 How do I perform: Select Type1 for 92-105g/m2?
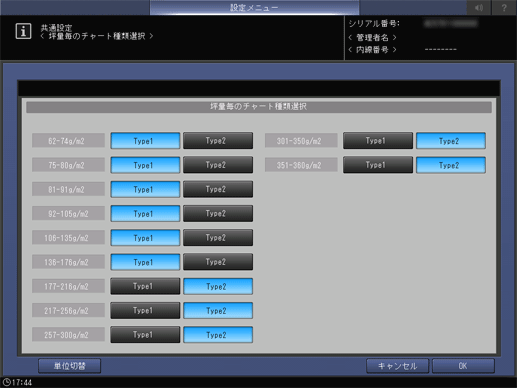click(145, 214)
